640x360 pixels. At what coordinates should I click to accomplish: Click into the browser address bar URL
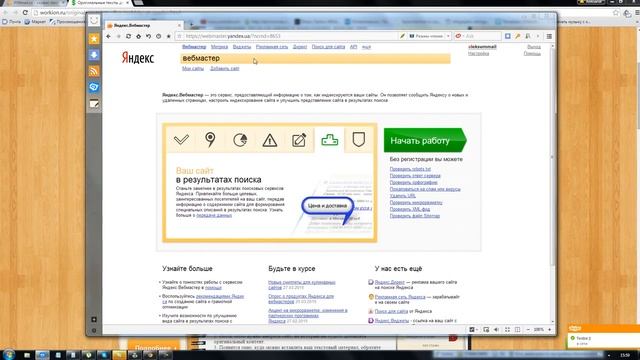coord(286,36)
